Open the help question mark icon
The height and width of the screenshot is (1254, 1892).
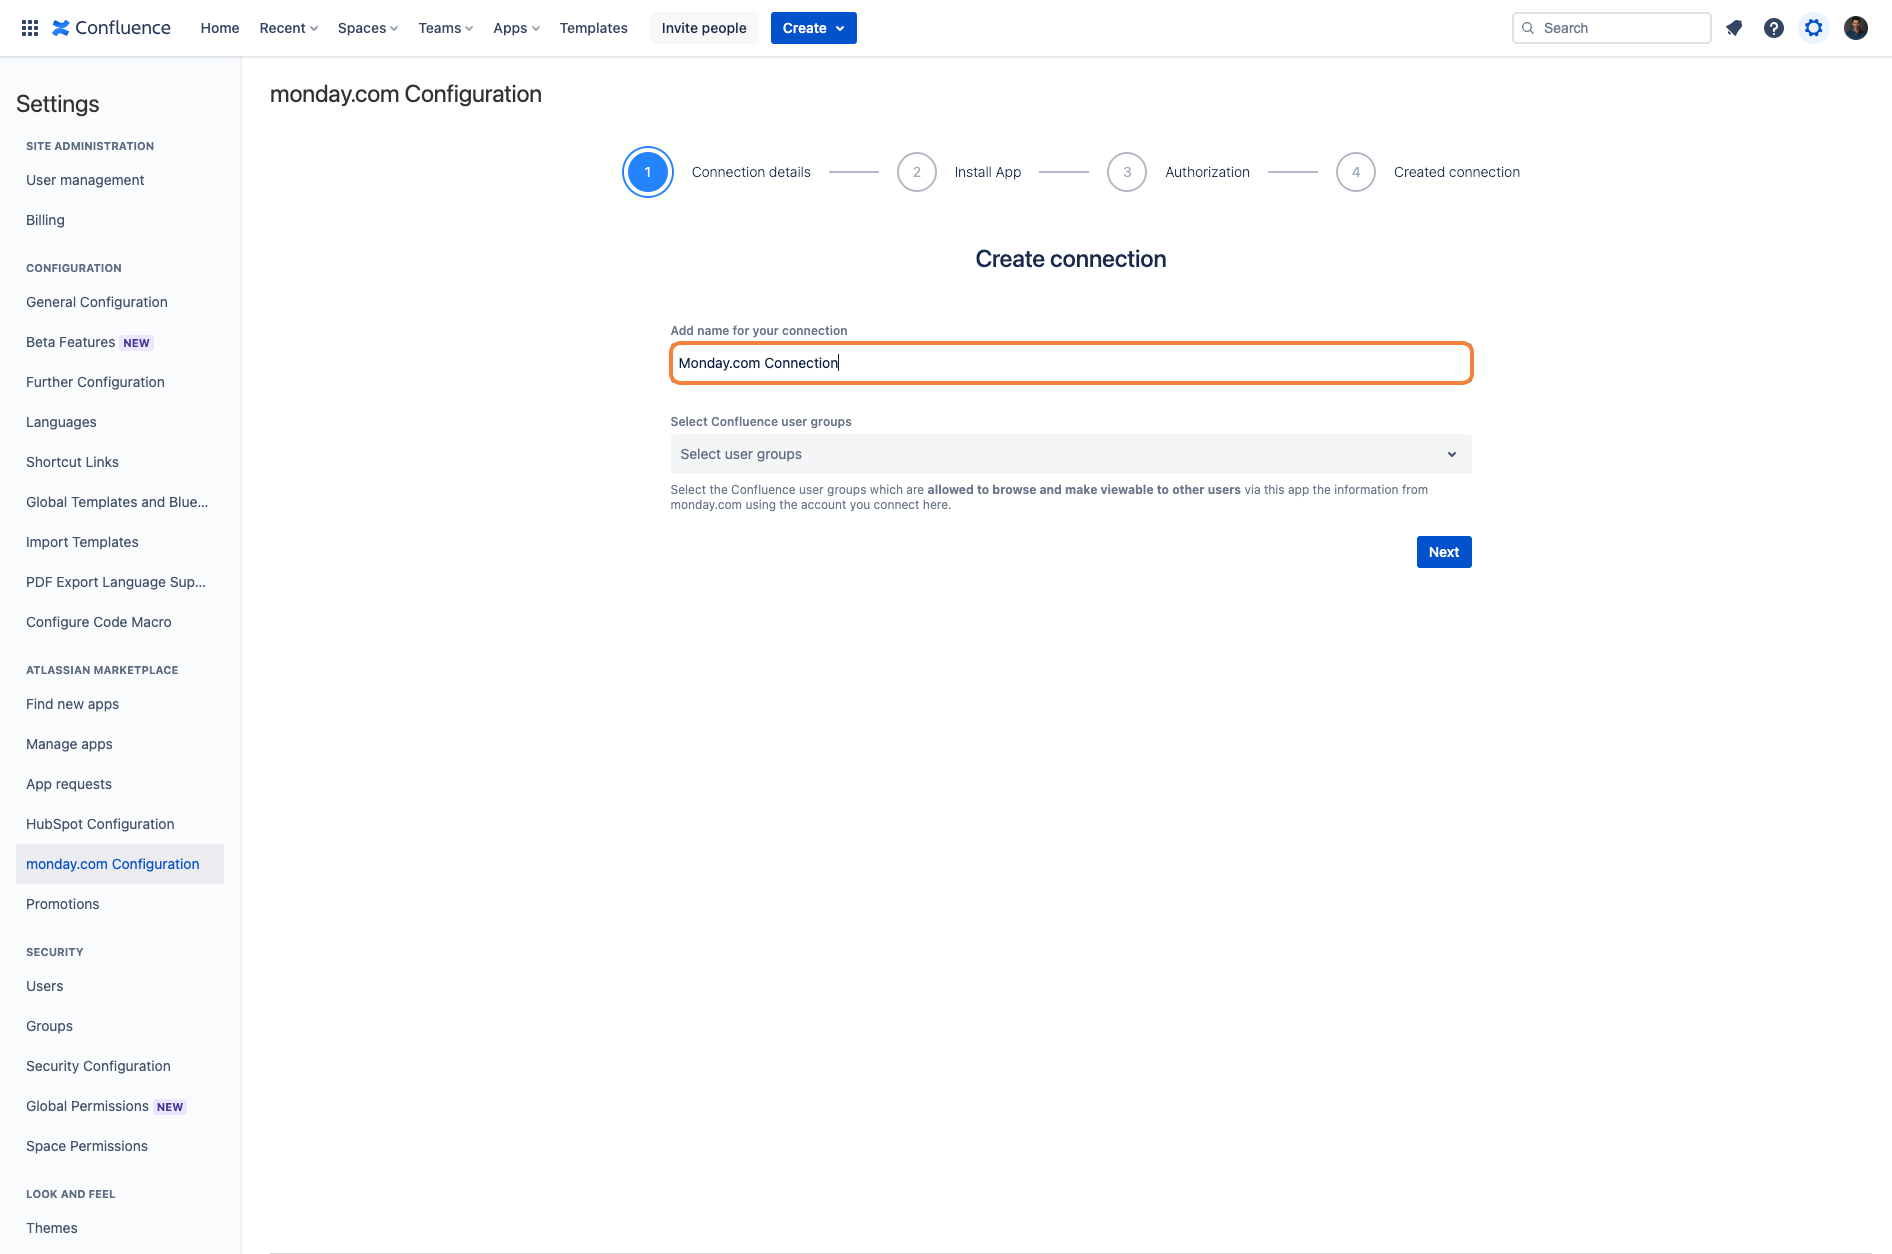(1774, 28)
